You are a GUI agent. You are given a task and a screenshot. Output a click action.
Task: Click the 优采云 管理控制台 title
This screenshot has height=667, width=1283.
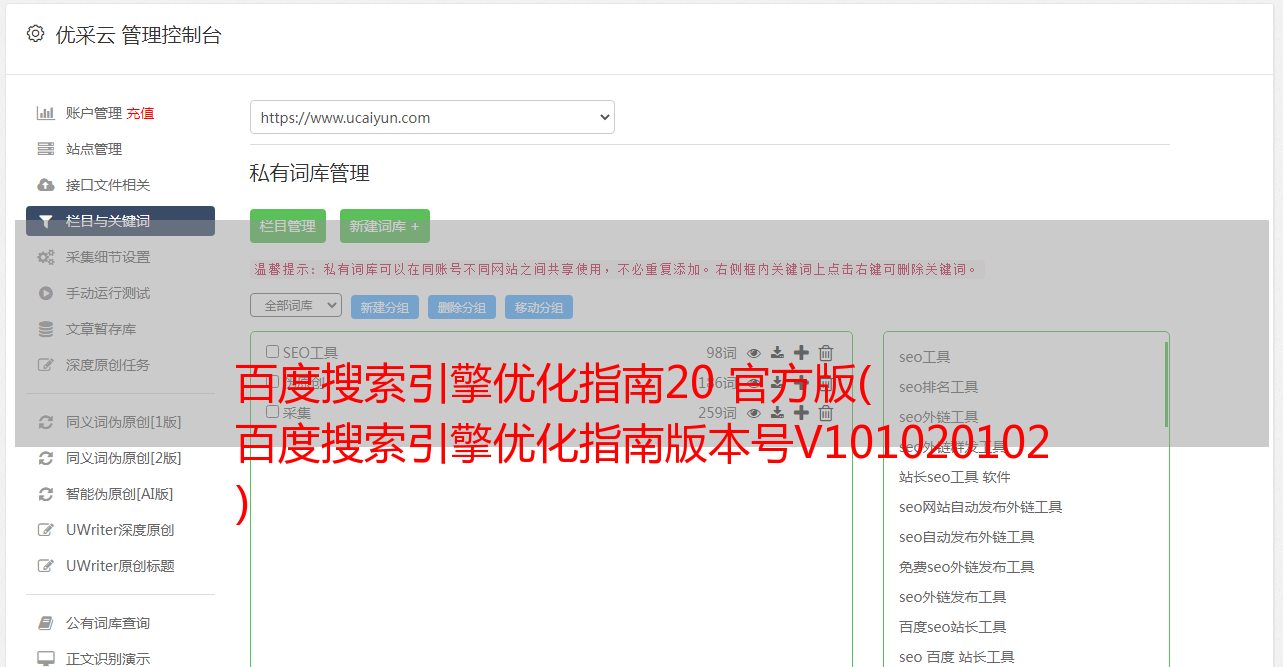click(138, 35)
